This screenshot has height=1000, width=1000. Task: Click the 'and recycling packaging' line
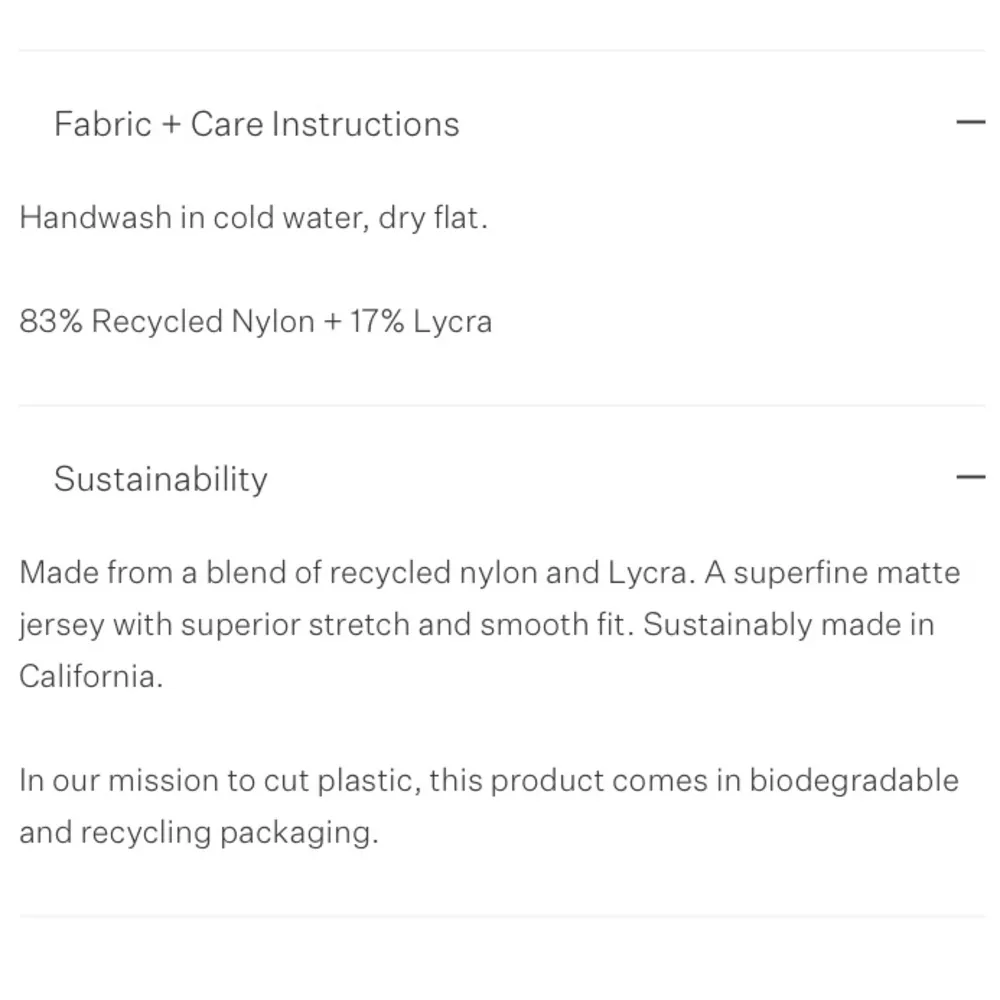(198, 833)
